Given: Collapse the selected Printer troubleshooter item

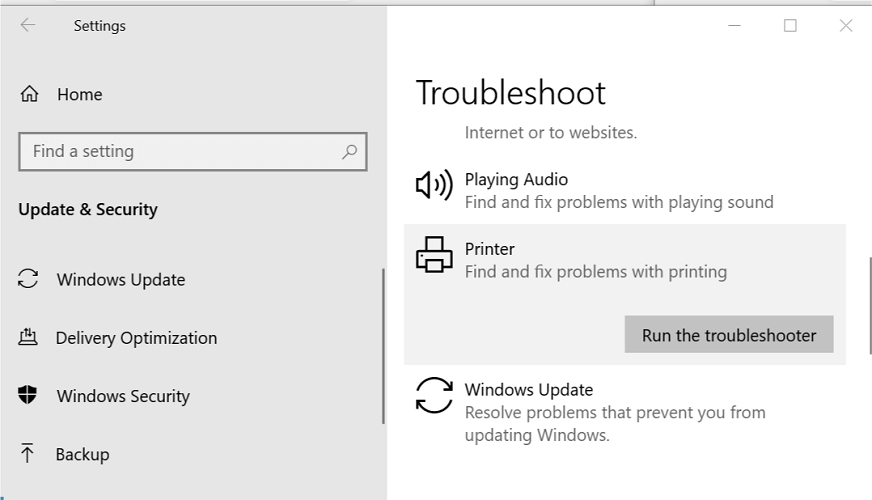Looking at the screenshot, I should coord(625,260).
